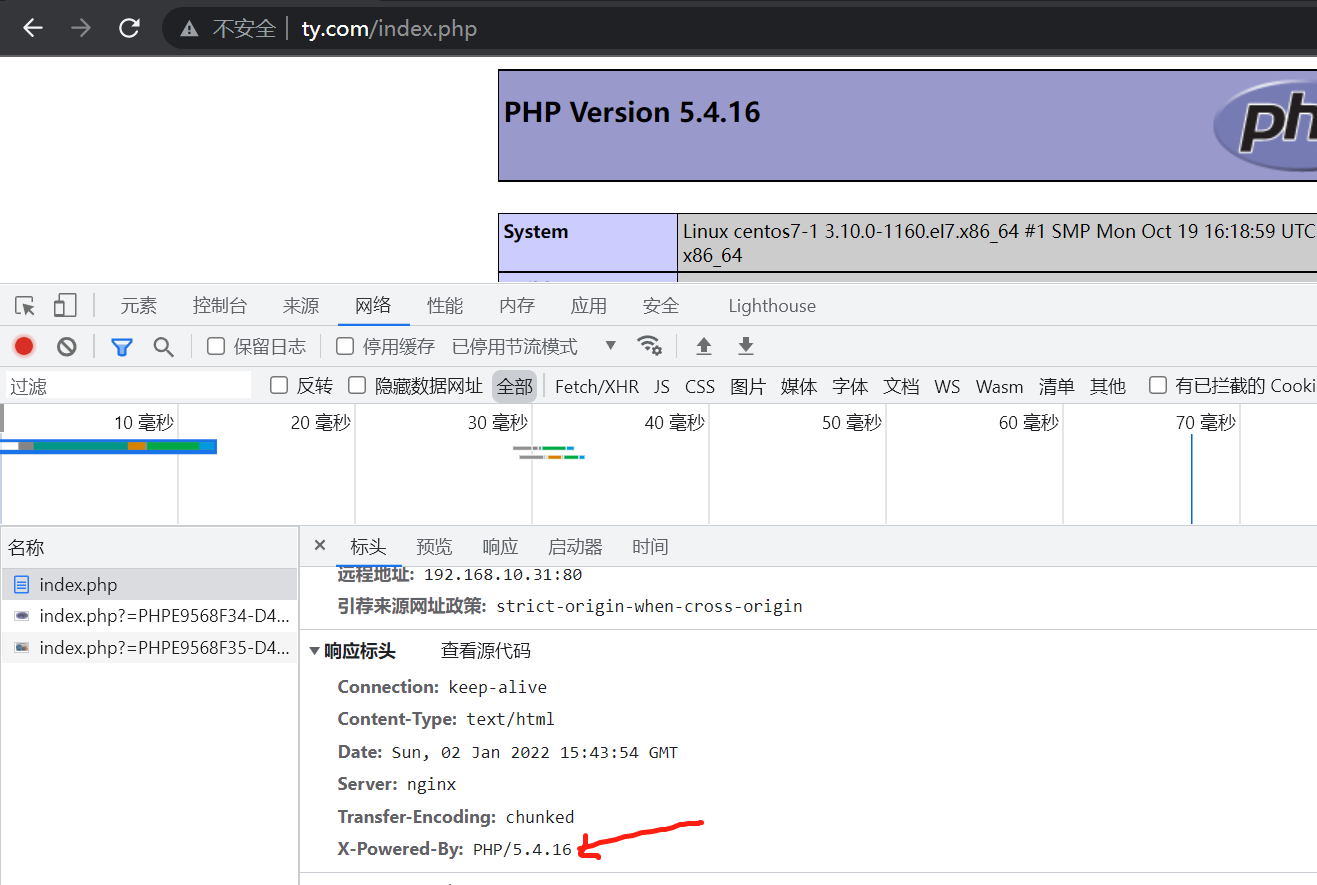Click the import HAR upload arrow
This screenshot has height=885, width=1317.
tap(704, 346)
